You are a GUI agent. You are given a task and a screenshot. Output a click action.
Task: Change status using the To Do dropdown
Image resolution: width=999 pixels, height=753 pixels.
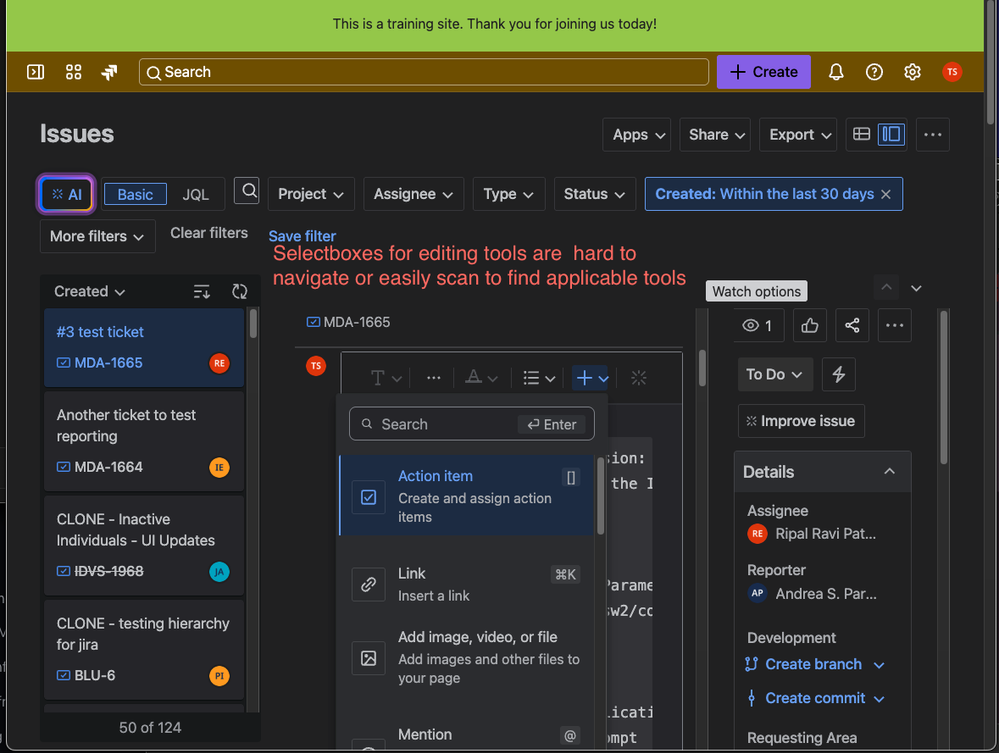click(x=774, y=374)
